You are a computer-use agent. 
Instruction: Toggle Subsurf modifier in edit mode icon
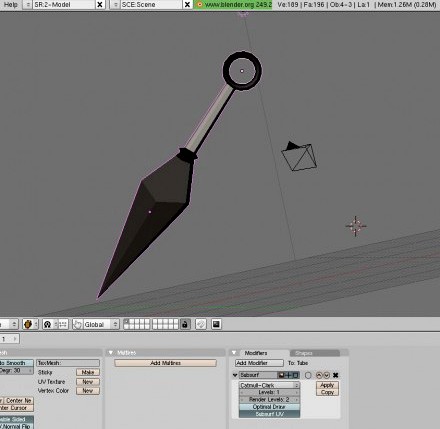[x=295, y=375]
